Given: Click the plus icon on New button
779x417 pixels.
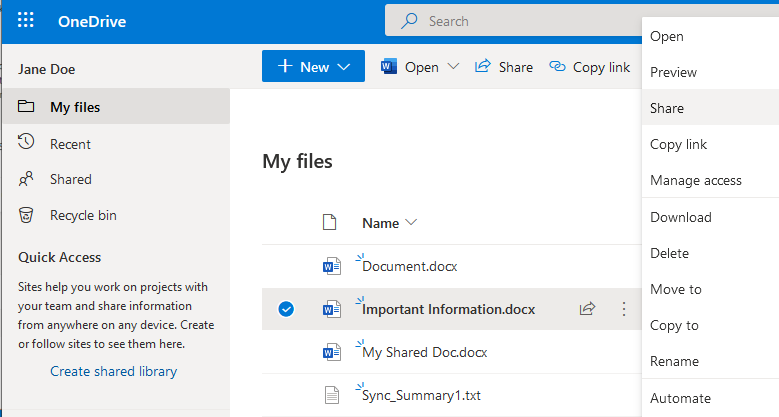Looking at the screenshot, I should [x=285, y=66].
